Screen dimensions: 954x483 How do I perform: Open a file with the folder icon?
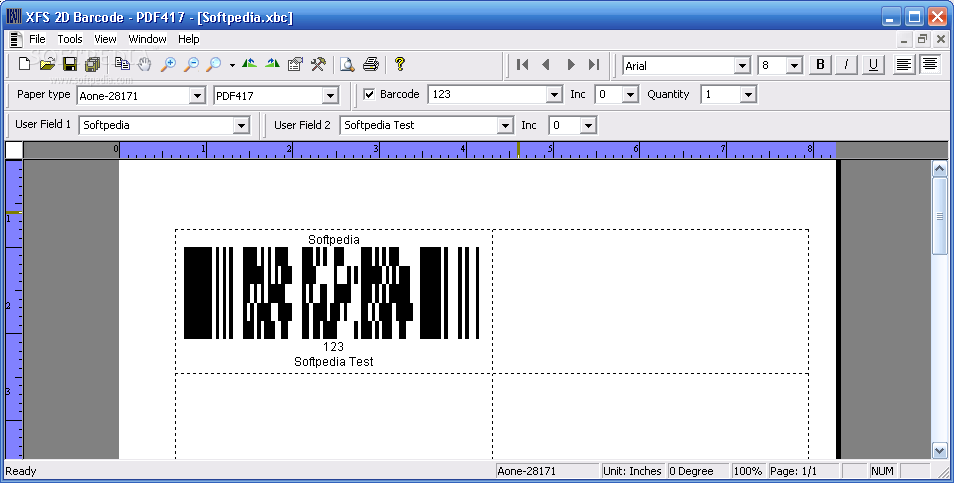click(47, 64)
